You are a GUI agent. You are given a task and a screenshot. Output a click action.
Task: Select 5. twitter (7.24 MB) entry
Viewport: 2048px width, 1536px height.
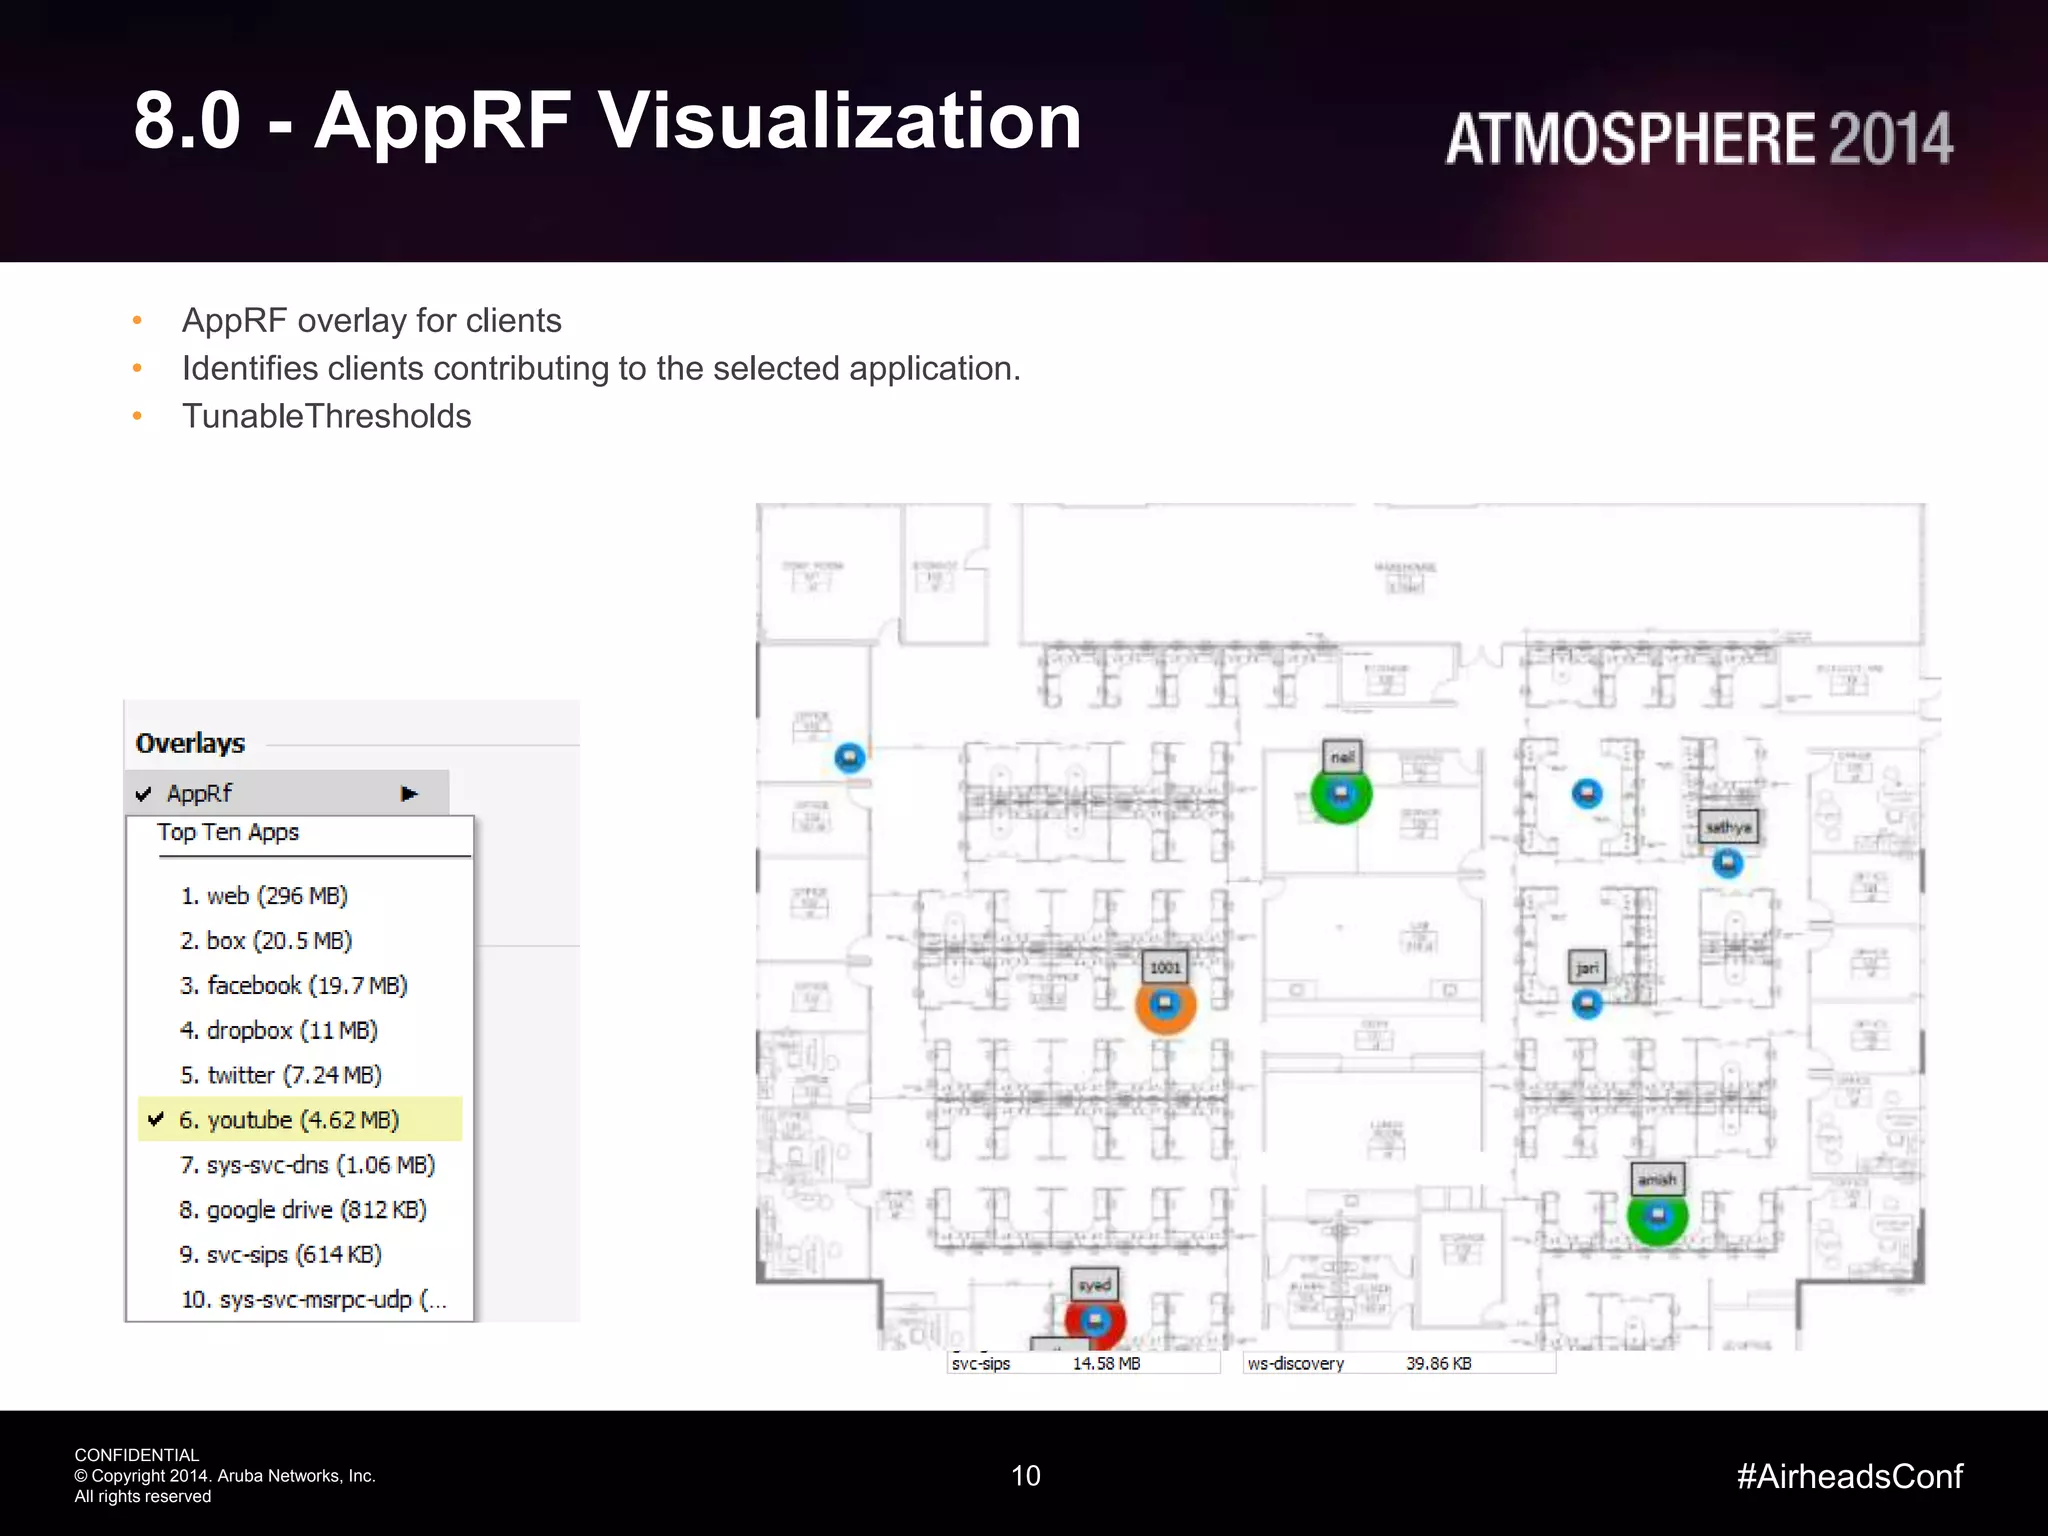point(281,1075)
